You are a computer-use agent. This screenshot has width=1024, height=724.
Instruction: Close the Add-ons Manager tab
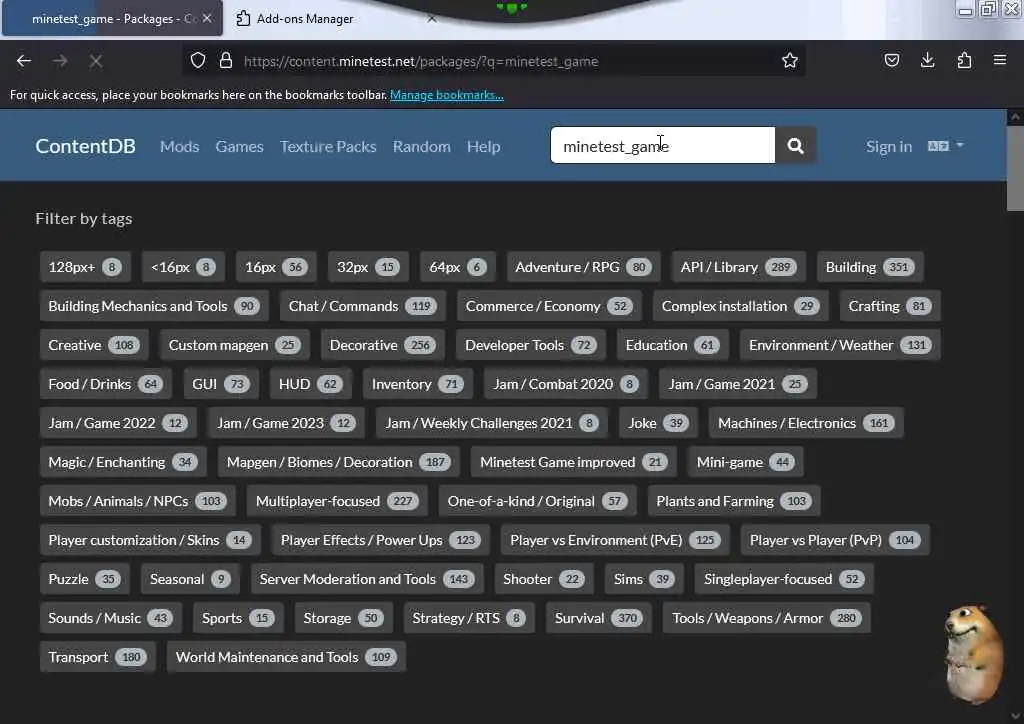point(432,19)
